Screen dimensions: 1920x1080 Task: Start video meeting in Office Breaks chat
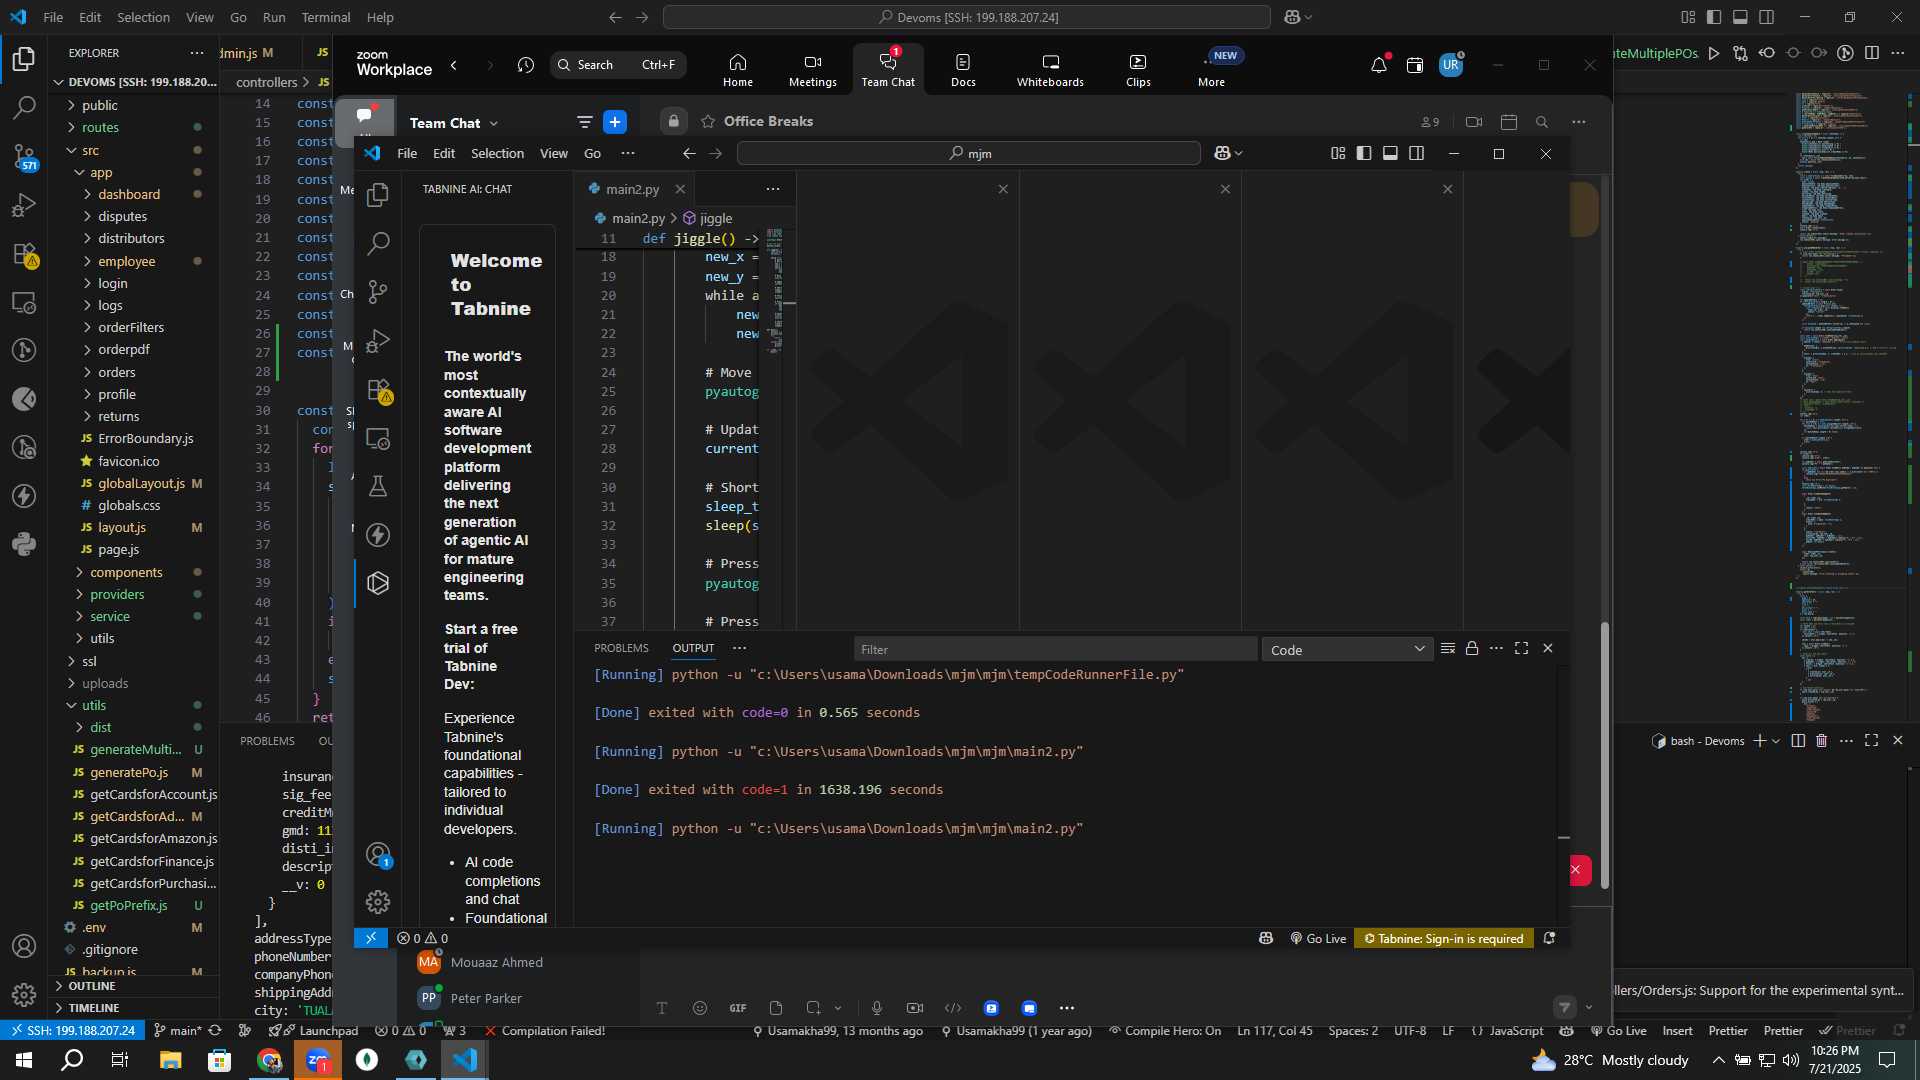click(1474, 122)
